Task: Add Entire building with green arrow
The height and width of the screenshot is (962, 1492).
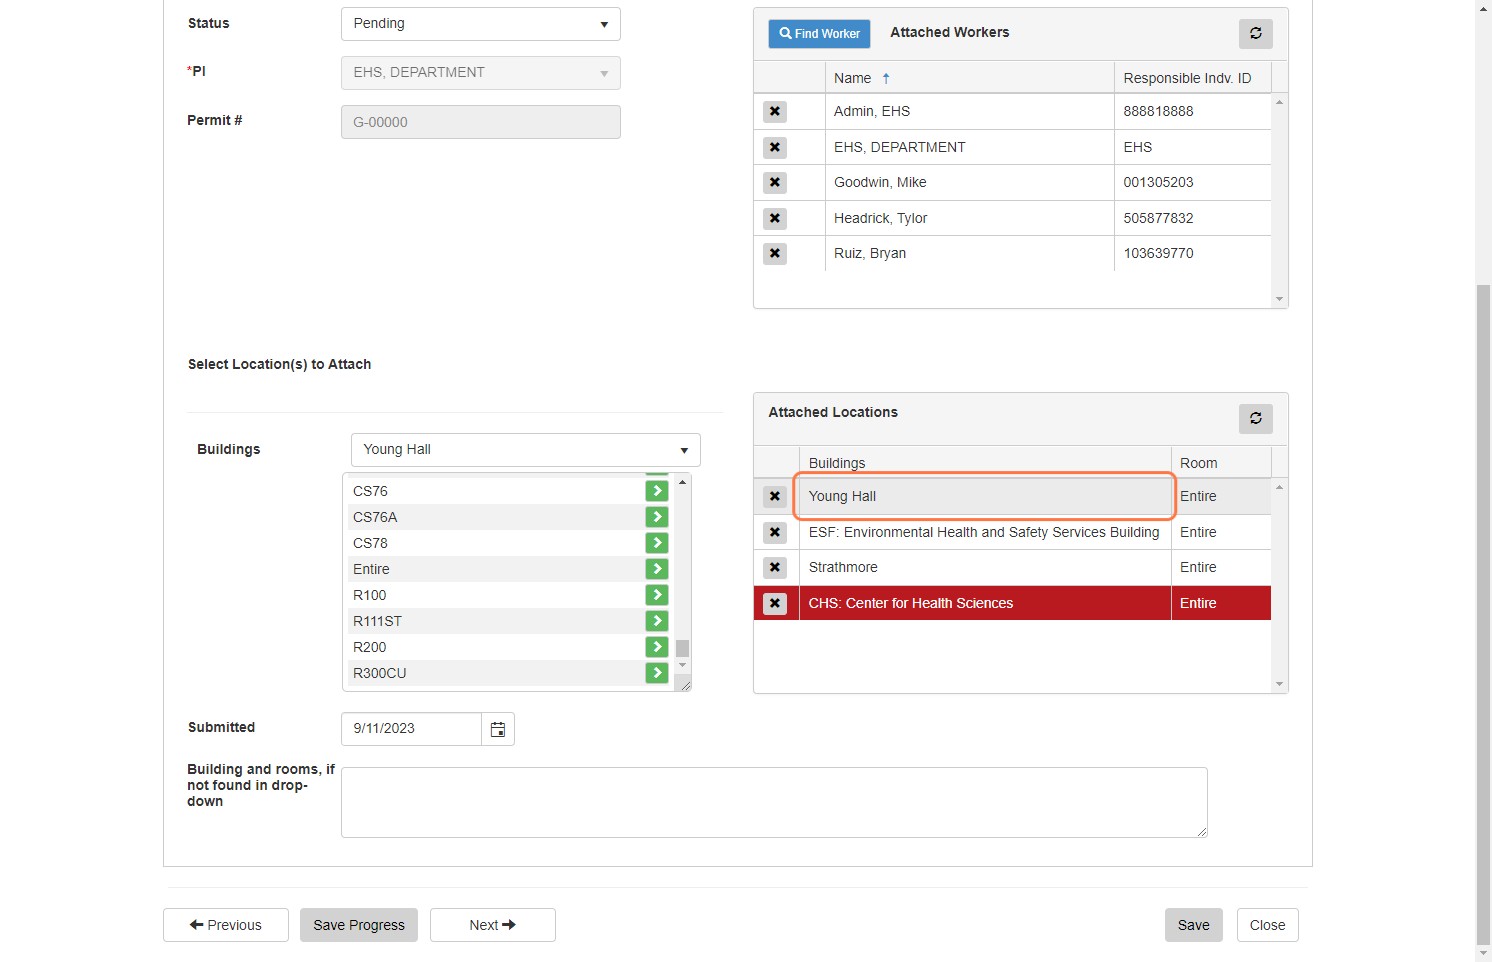Action: click(x=656, y=569)
